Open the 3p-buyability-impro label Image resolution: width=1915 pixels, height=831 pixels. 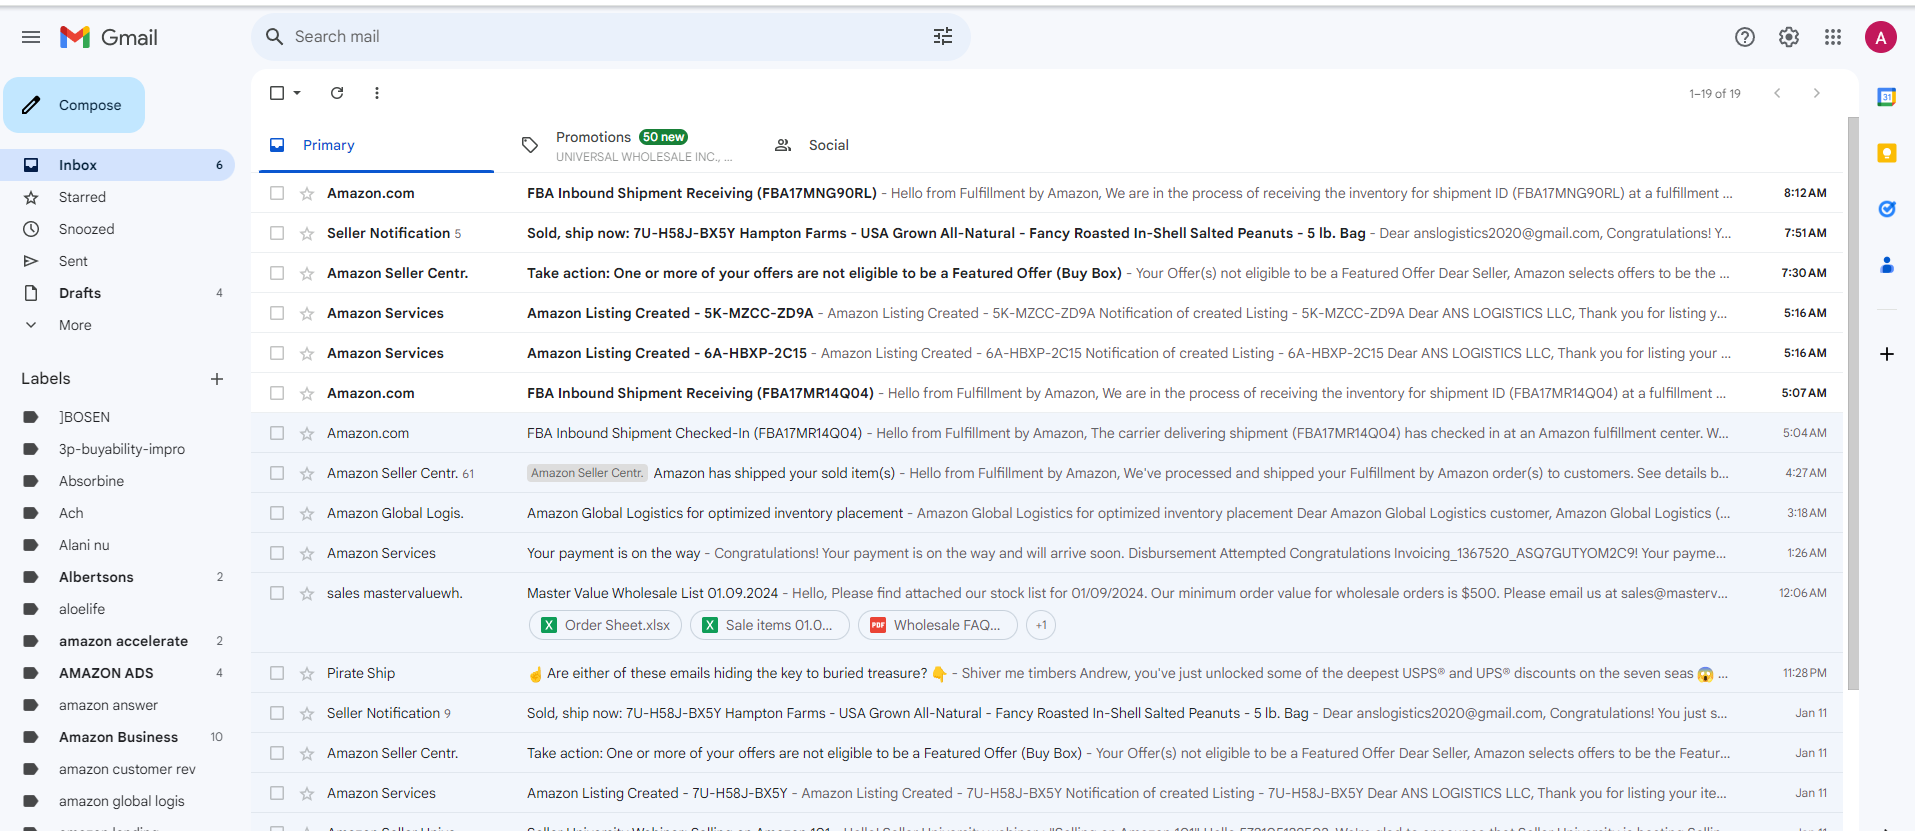tap(117, 449)
